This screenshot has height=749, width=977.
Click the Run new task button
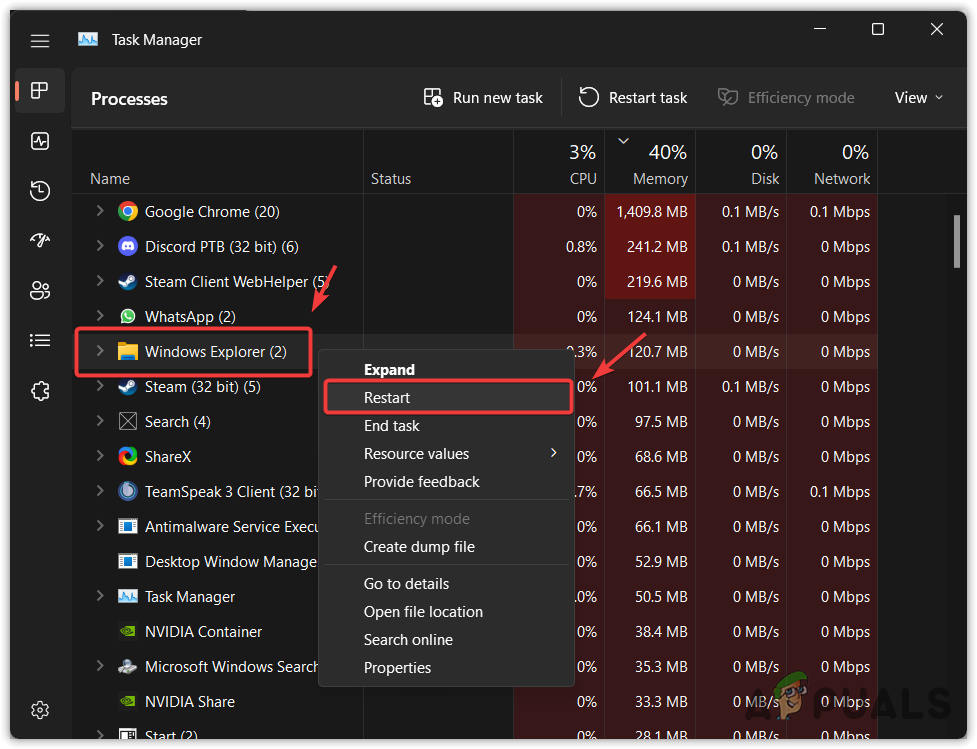click(483, 97)
